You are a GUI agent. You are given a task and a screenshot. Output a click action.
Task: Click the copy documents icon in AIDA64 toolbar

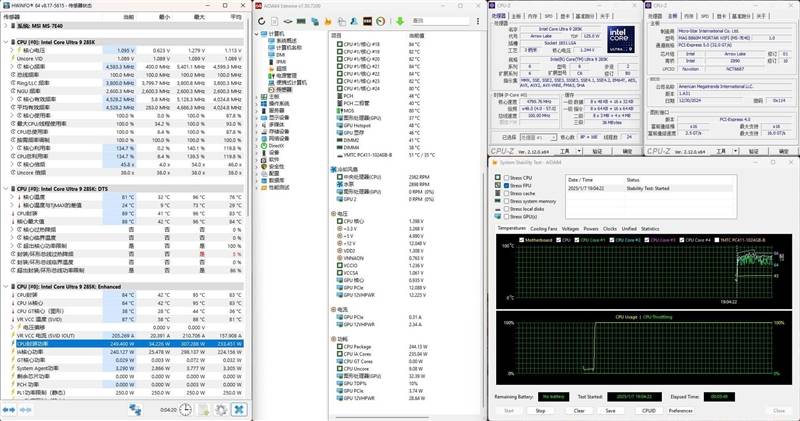[x=341, y=21]
